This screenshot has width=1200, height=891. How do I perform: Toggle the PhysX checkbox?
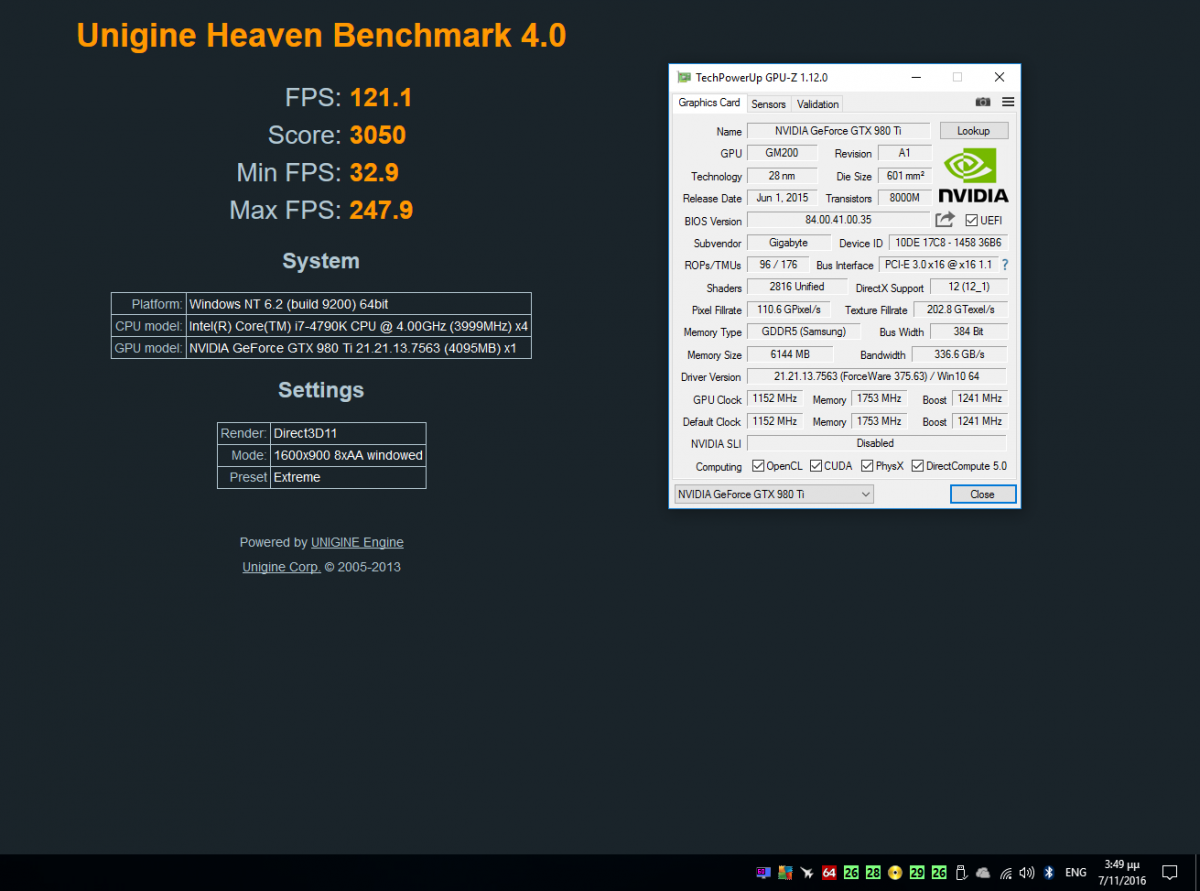tap(867, 466)
